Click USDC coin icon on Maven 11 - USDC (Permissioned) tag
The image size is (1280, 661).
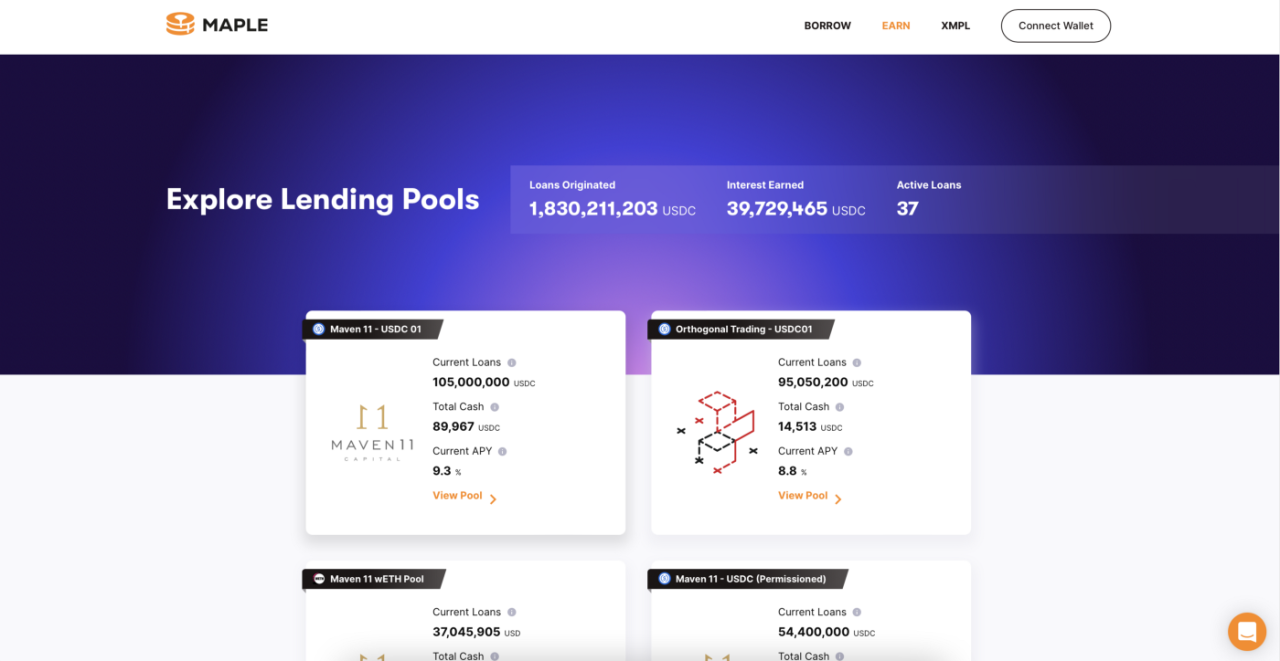coord(664,579)
